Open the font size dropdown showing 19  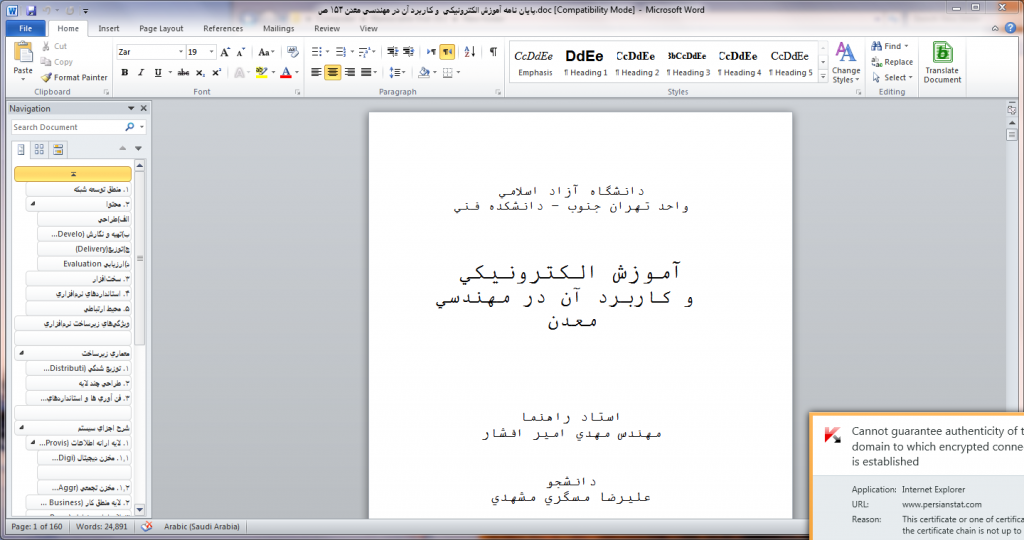point(200,51)
